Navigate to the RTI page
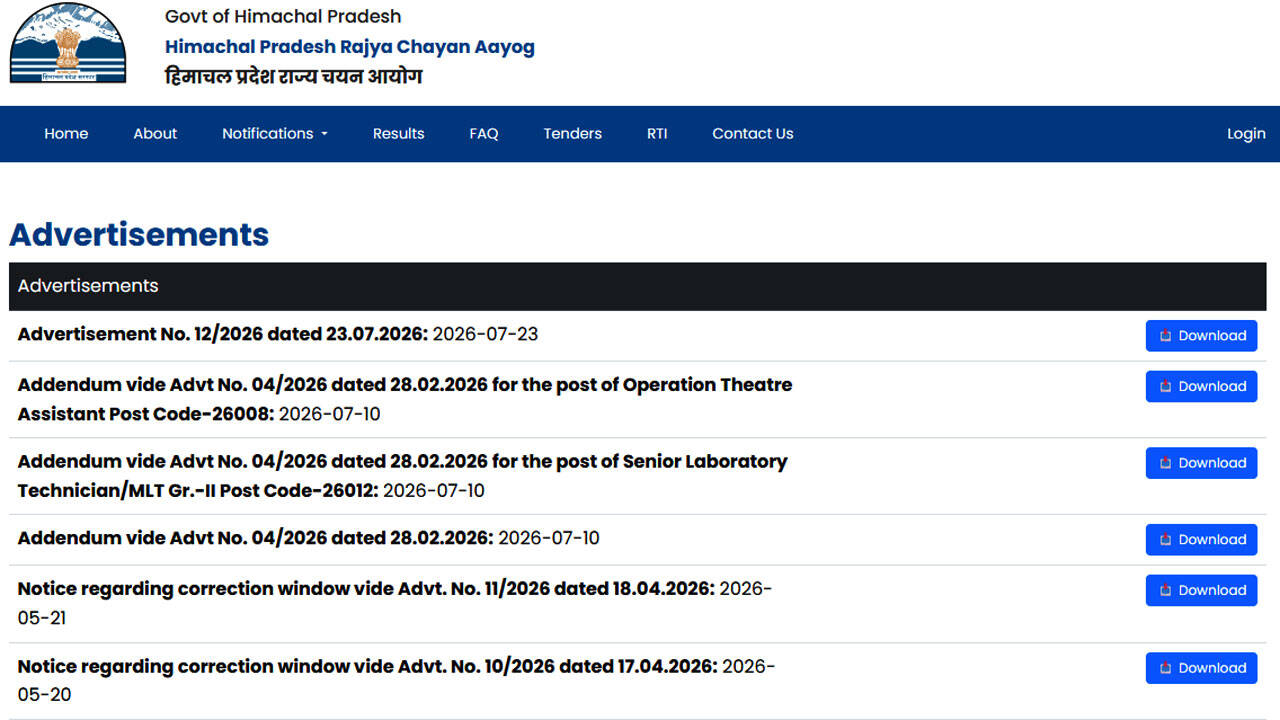This screenshot has height=720, width=1280. click(x=657, y=134)
